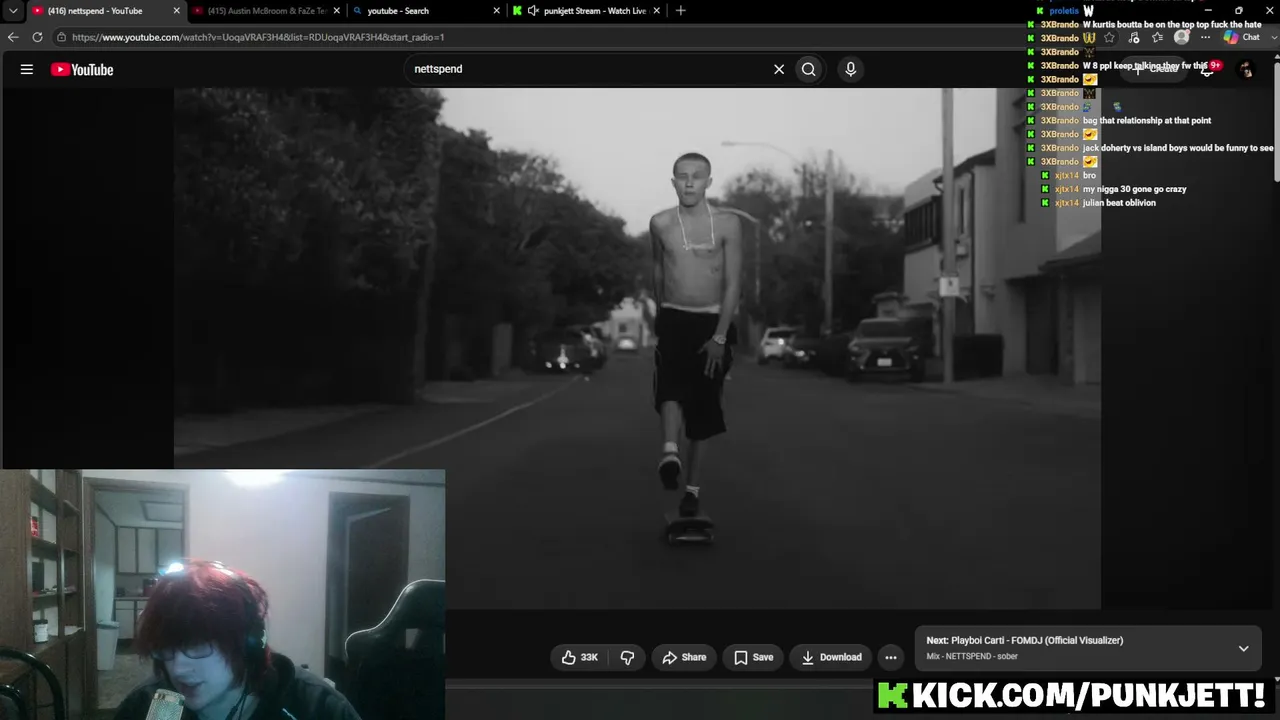Click the YouTube search box

(x=590, y=69)
